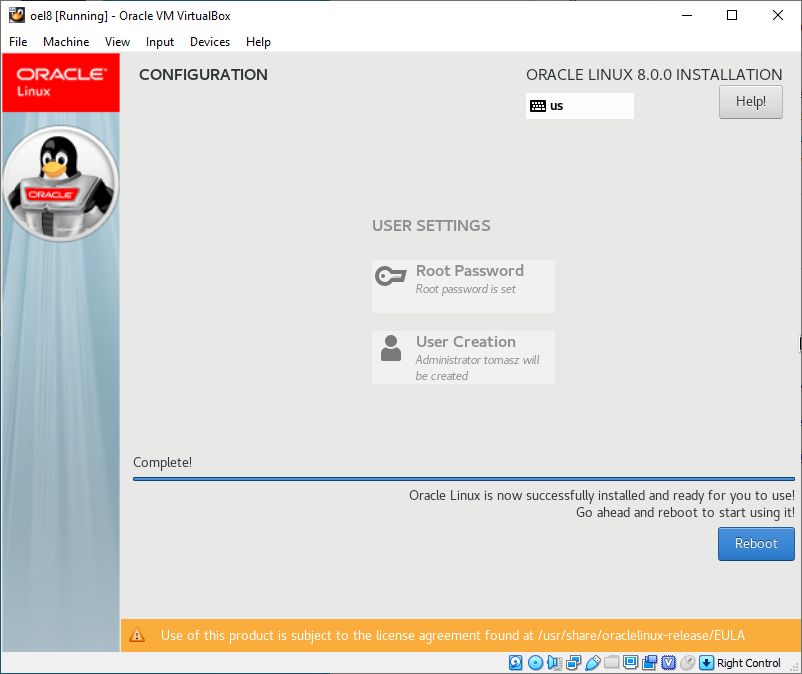Click the hard disk activity status icon

(x=516, y=663)
